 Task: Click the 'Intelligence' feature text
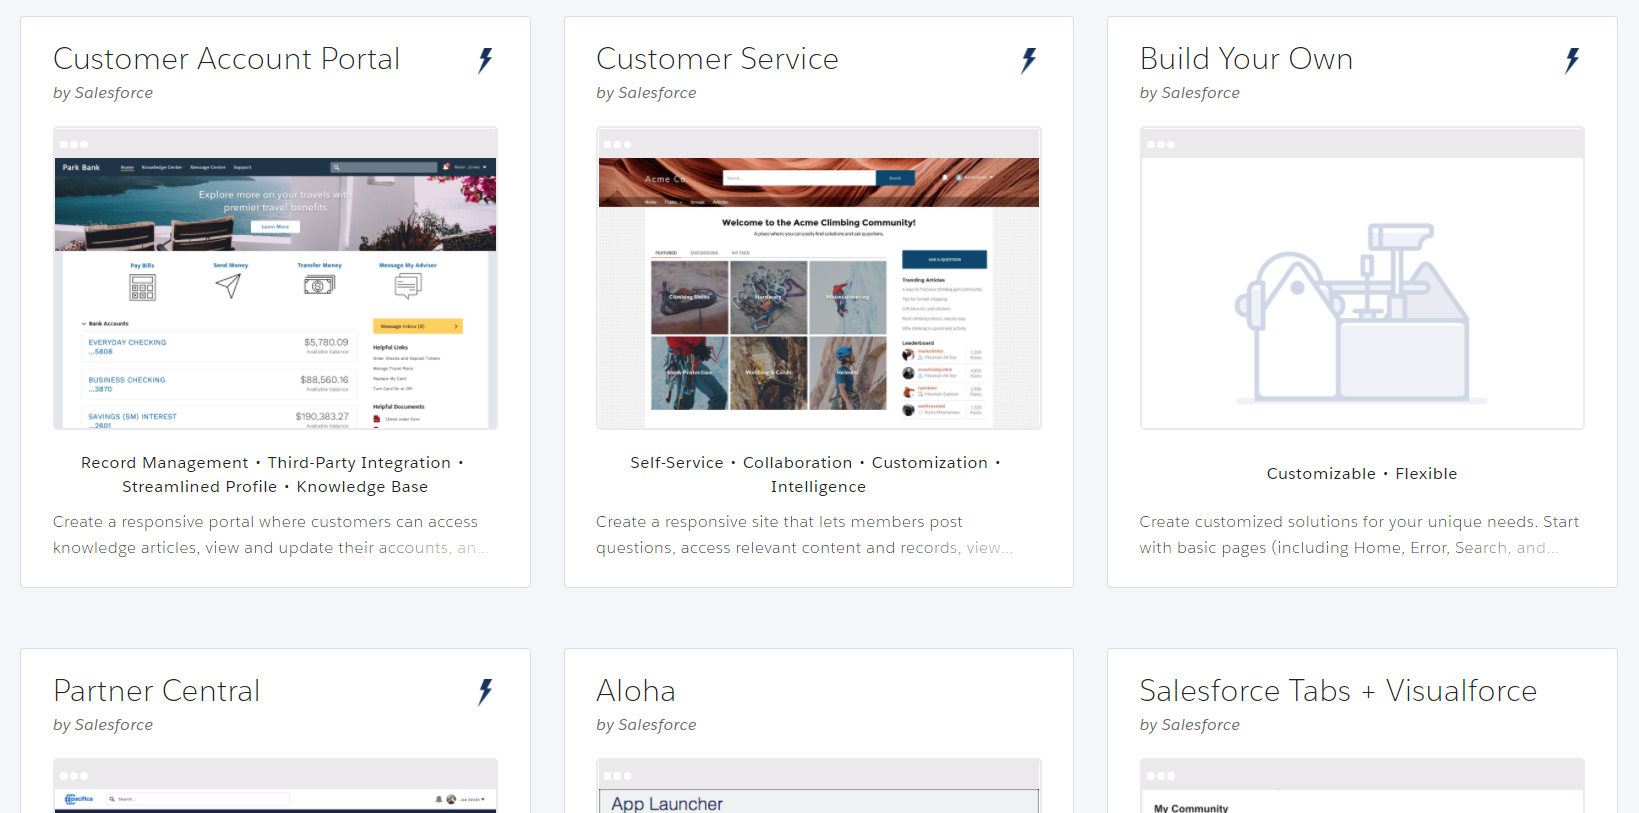(818, 487)
